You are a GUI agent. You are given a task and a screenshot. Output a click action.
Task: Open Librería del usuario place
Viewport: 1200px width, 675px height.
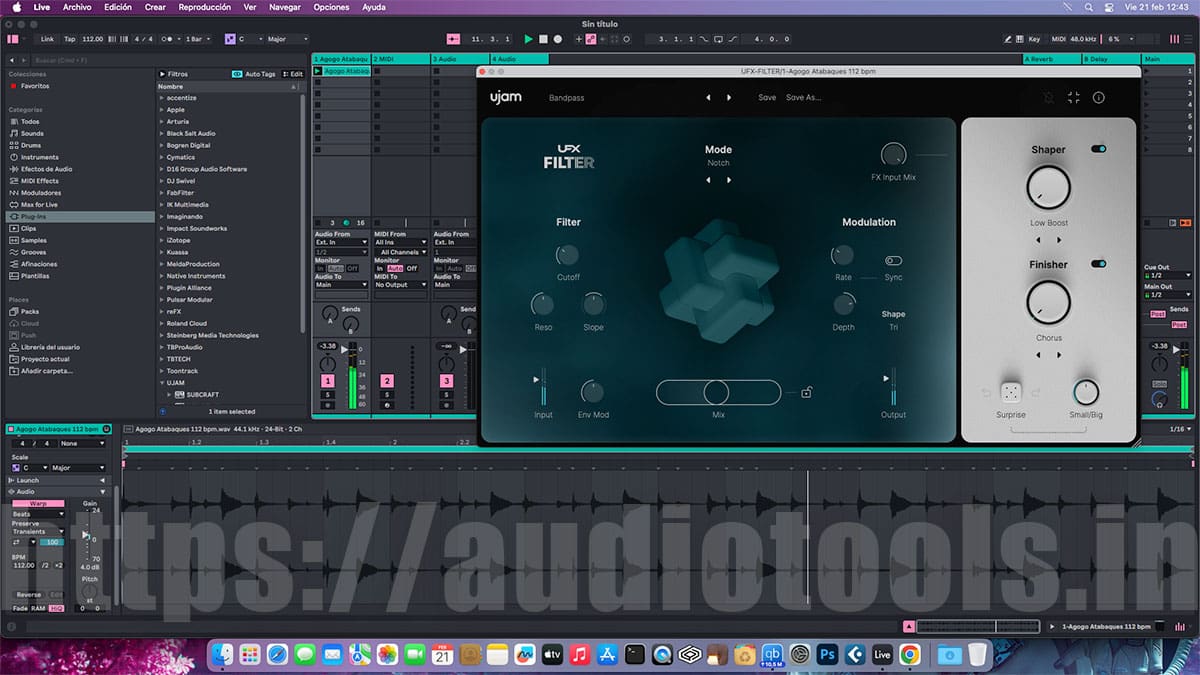coord(50,347)
